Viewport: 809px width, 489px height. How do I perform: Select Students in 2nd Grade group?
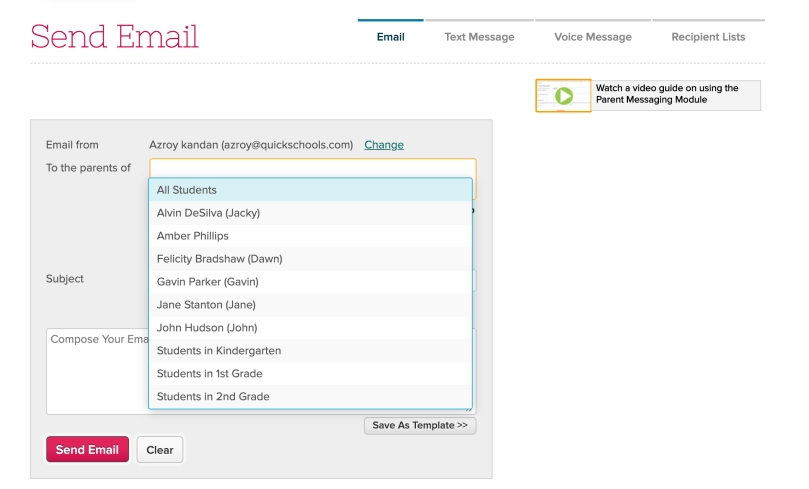click(x=310, y=397)
